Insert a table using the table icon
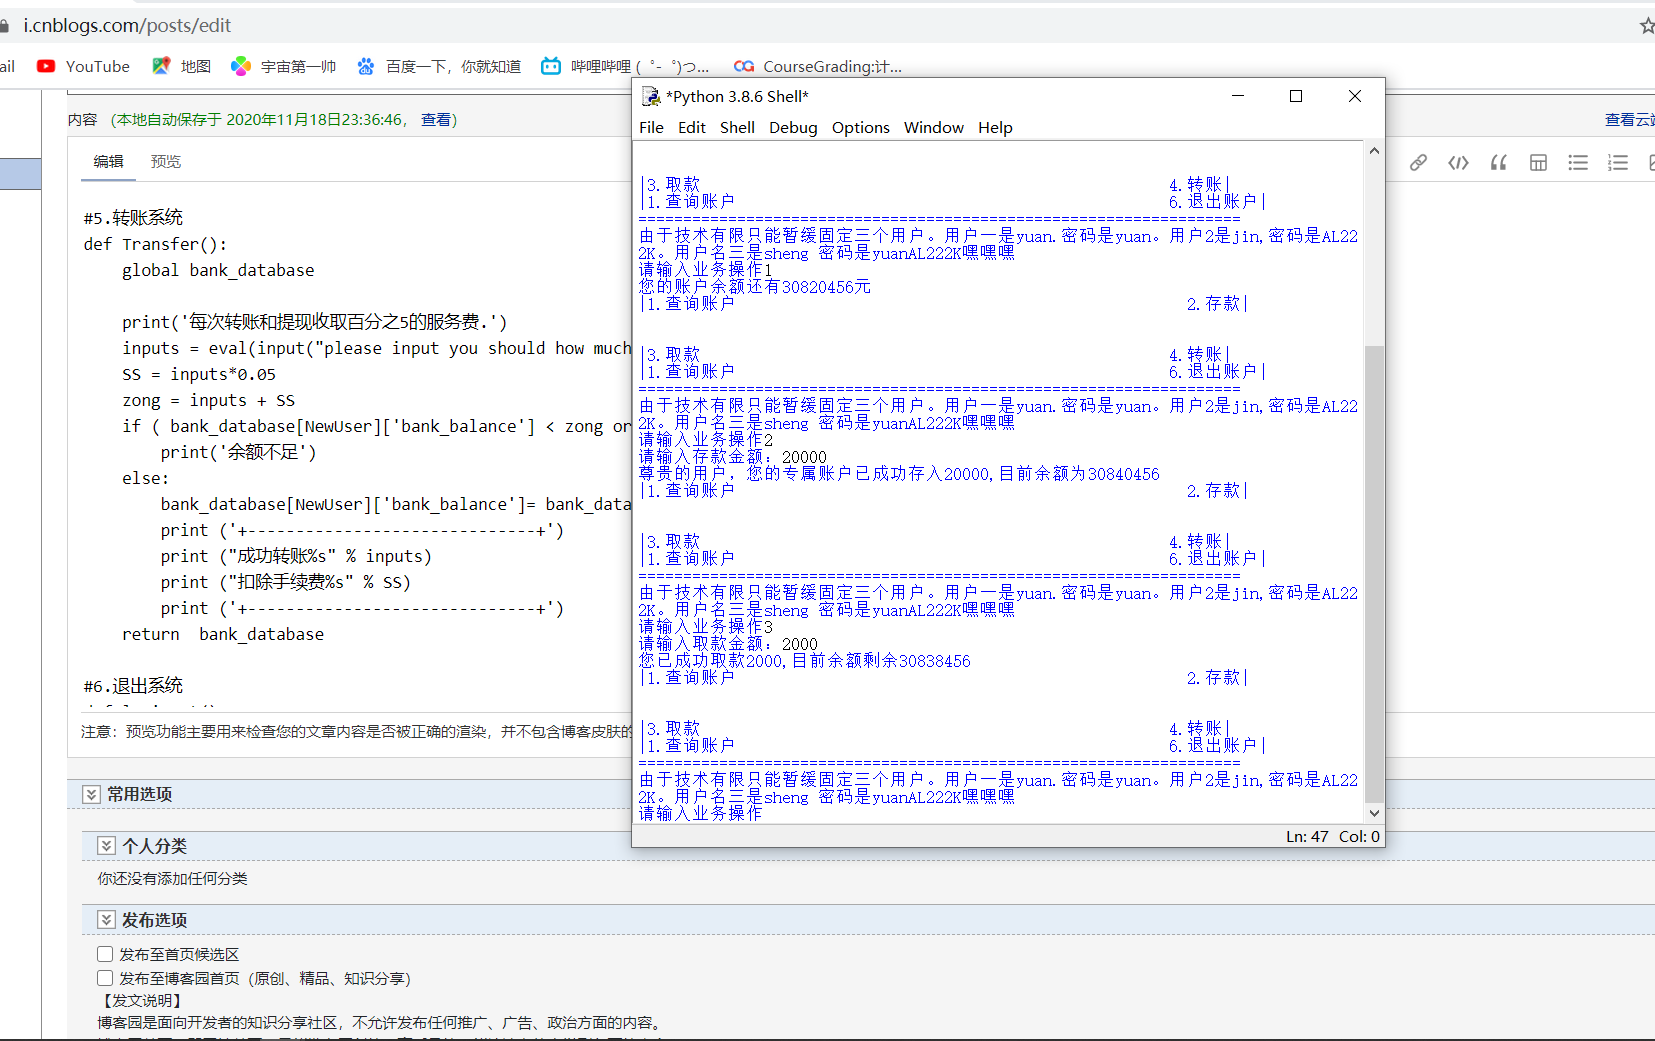The image size is (1655, 1041). (1538, 162)
